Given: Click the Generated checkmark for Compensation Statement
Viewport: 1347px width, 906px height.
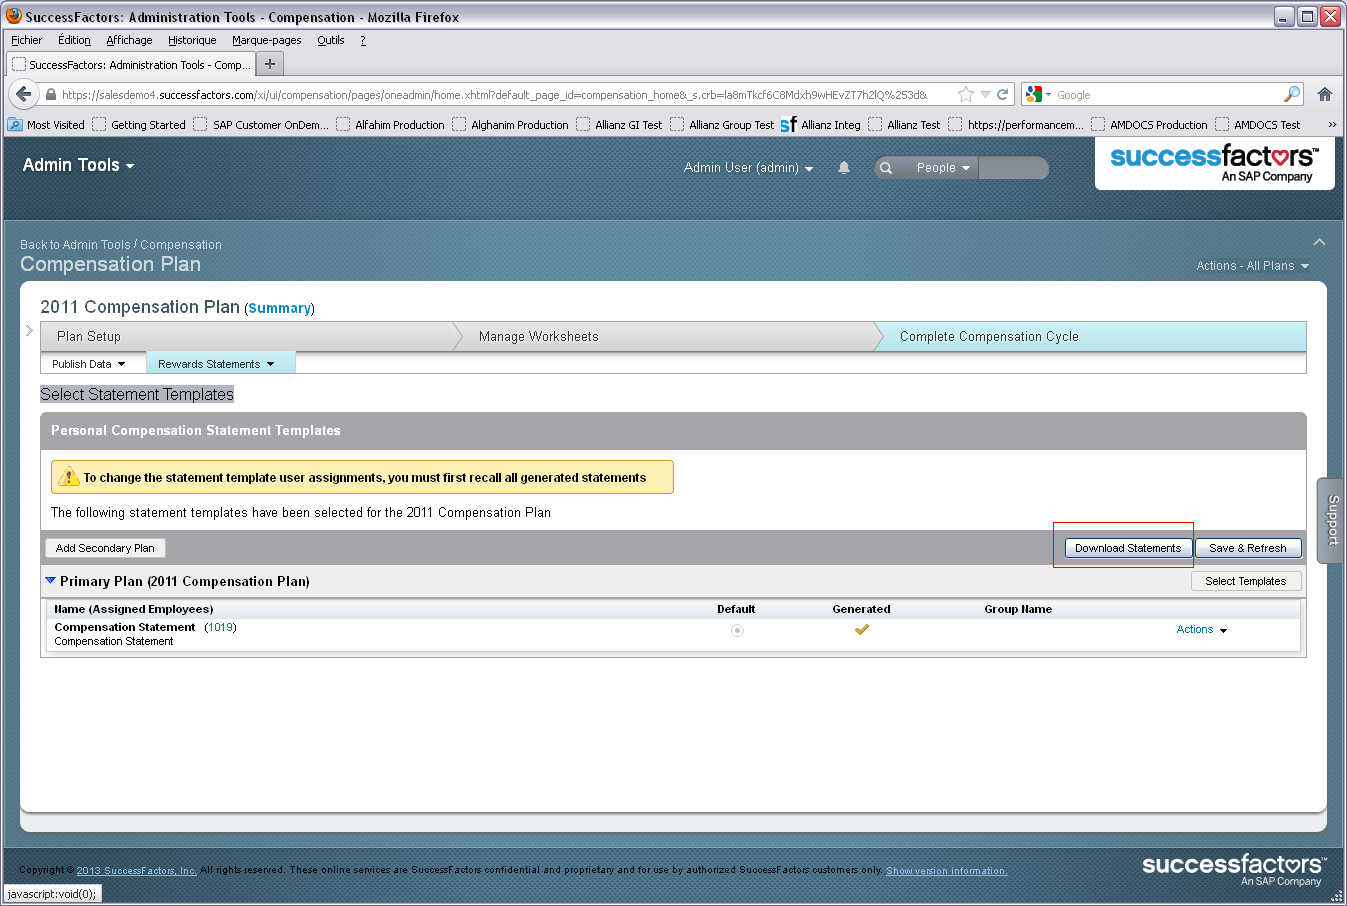Looking at the screenshot, I should pyautogui.click(x=861, y=629).
